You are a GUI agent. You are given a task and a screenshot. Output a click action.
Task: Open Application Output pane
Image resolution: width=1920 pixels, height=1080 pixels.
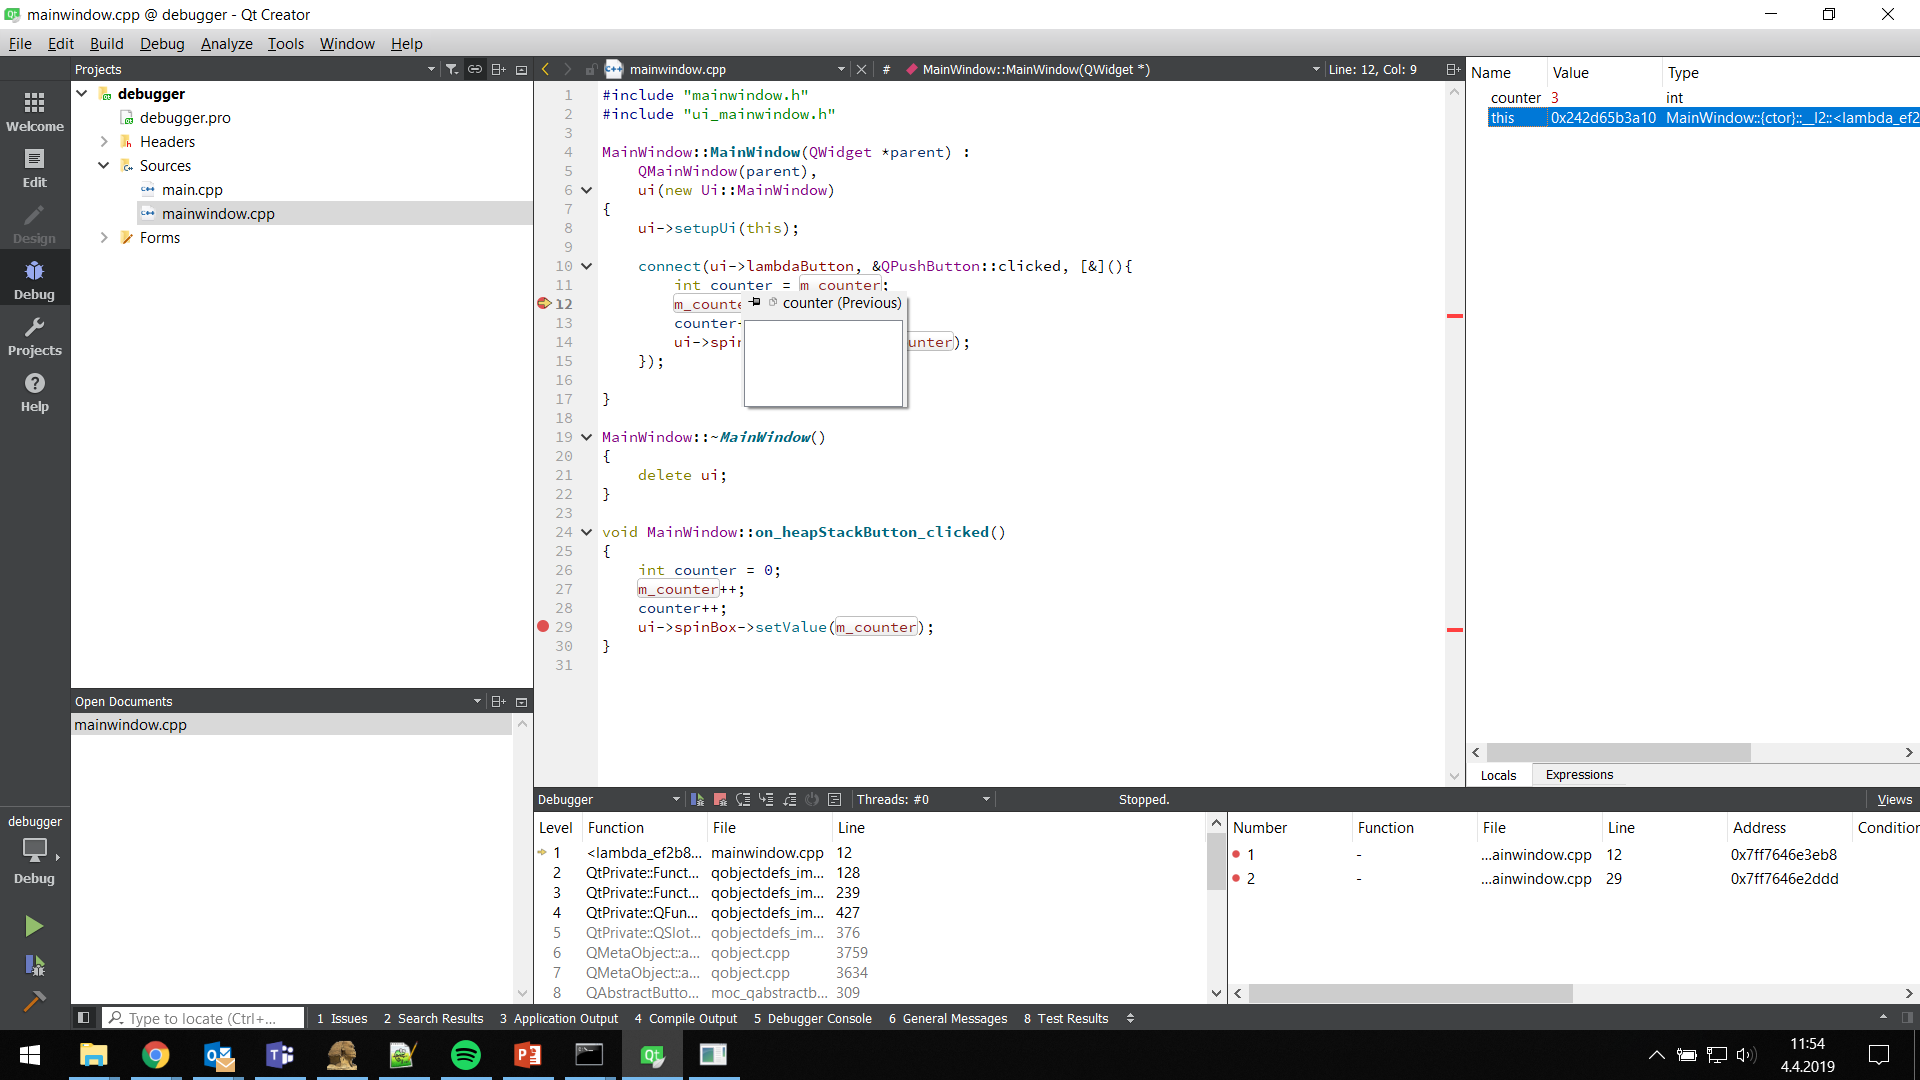click(559, 1019)
